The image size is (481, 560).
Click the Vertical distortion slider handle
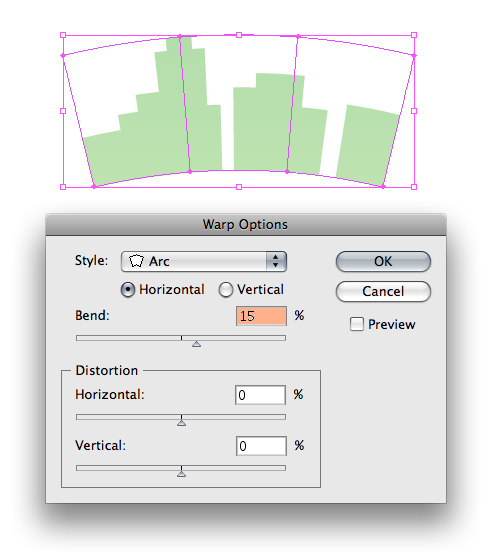tap(181, 474)
